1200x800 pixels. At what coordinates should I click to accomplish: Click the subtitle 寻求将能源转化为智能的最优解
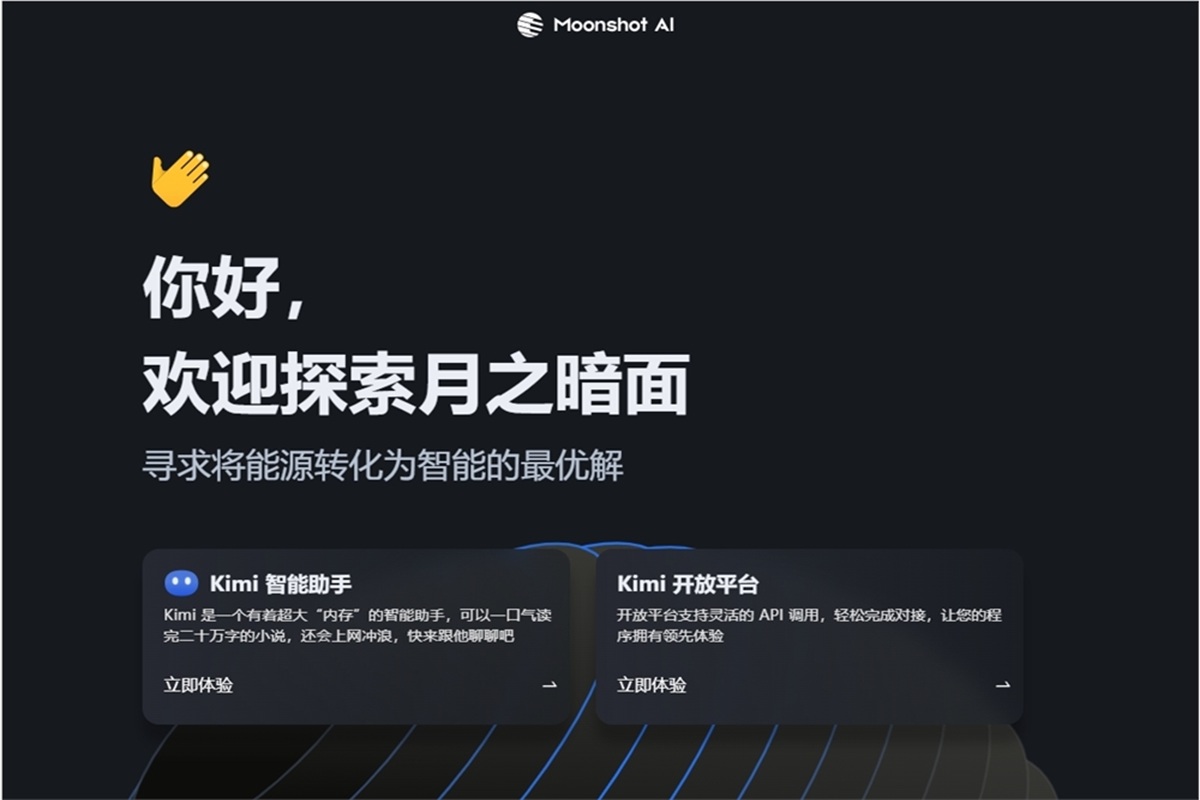pos(382,466)
